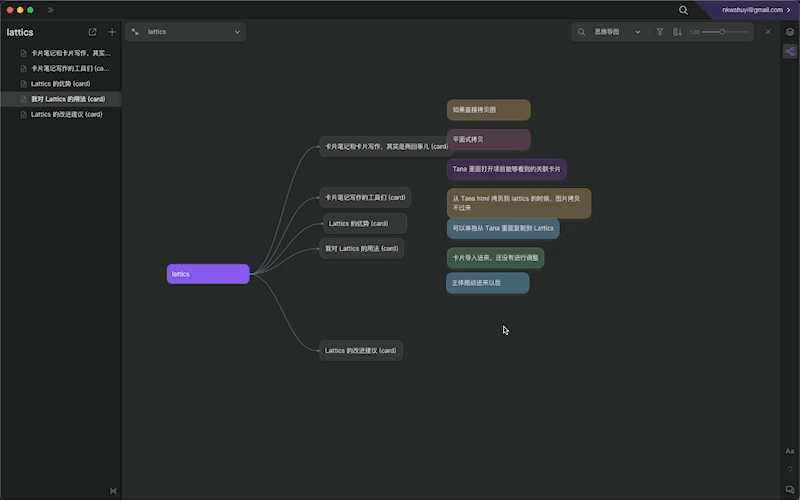Screen dimensions: 800x500
Task: Toggle the purple mind map graph icon
Action: click(790, 51)
